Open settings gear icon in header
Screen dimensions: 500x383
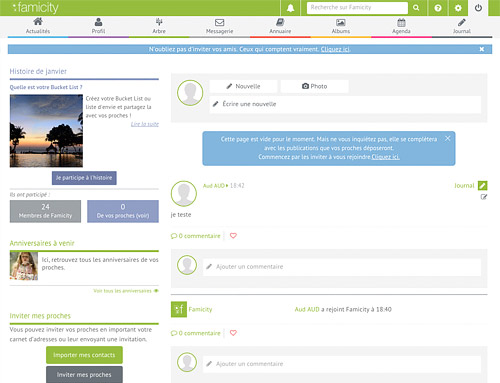458,8
